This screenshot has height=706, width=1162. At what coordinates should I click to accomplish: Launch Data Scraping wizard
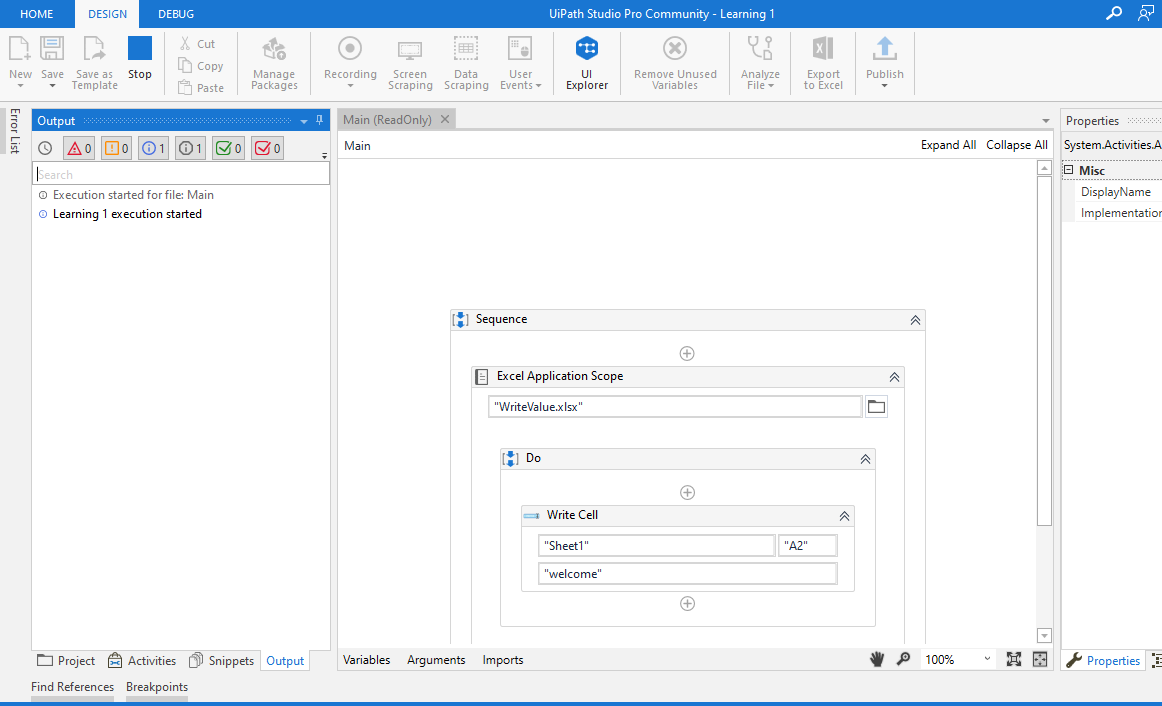pyautogui.click(x=466, y=63)
